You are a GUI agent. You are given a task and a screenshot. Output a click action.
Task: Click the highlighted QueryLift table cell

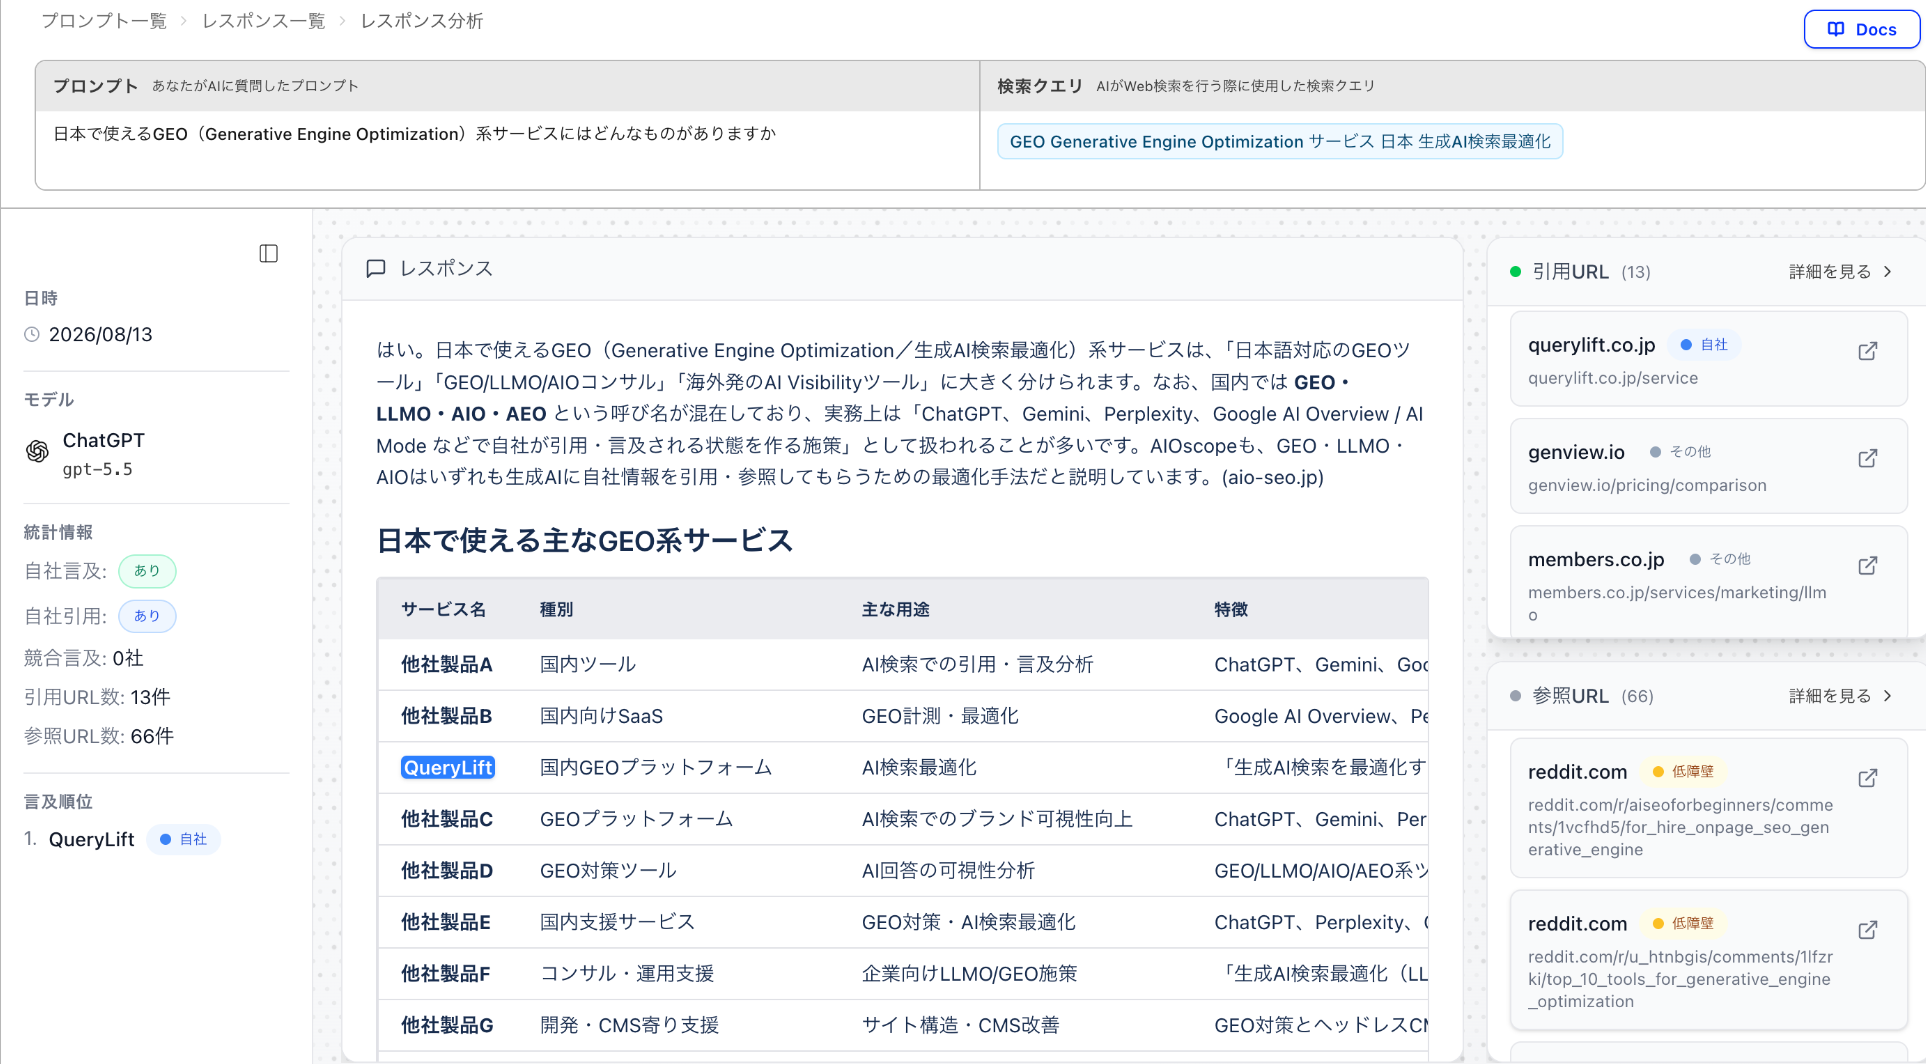click(448, 767)
